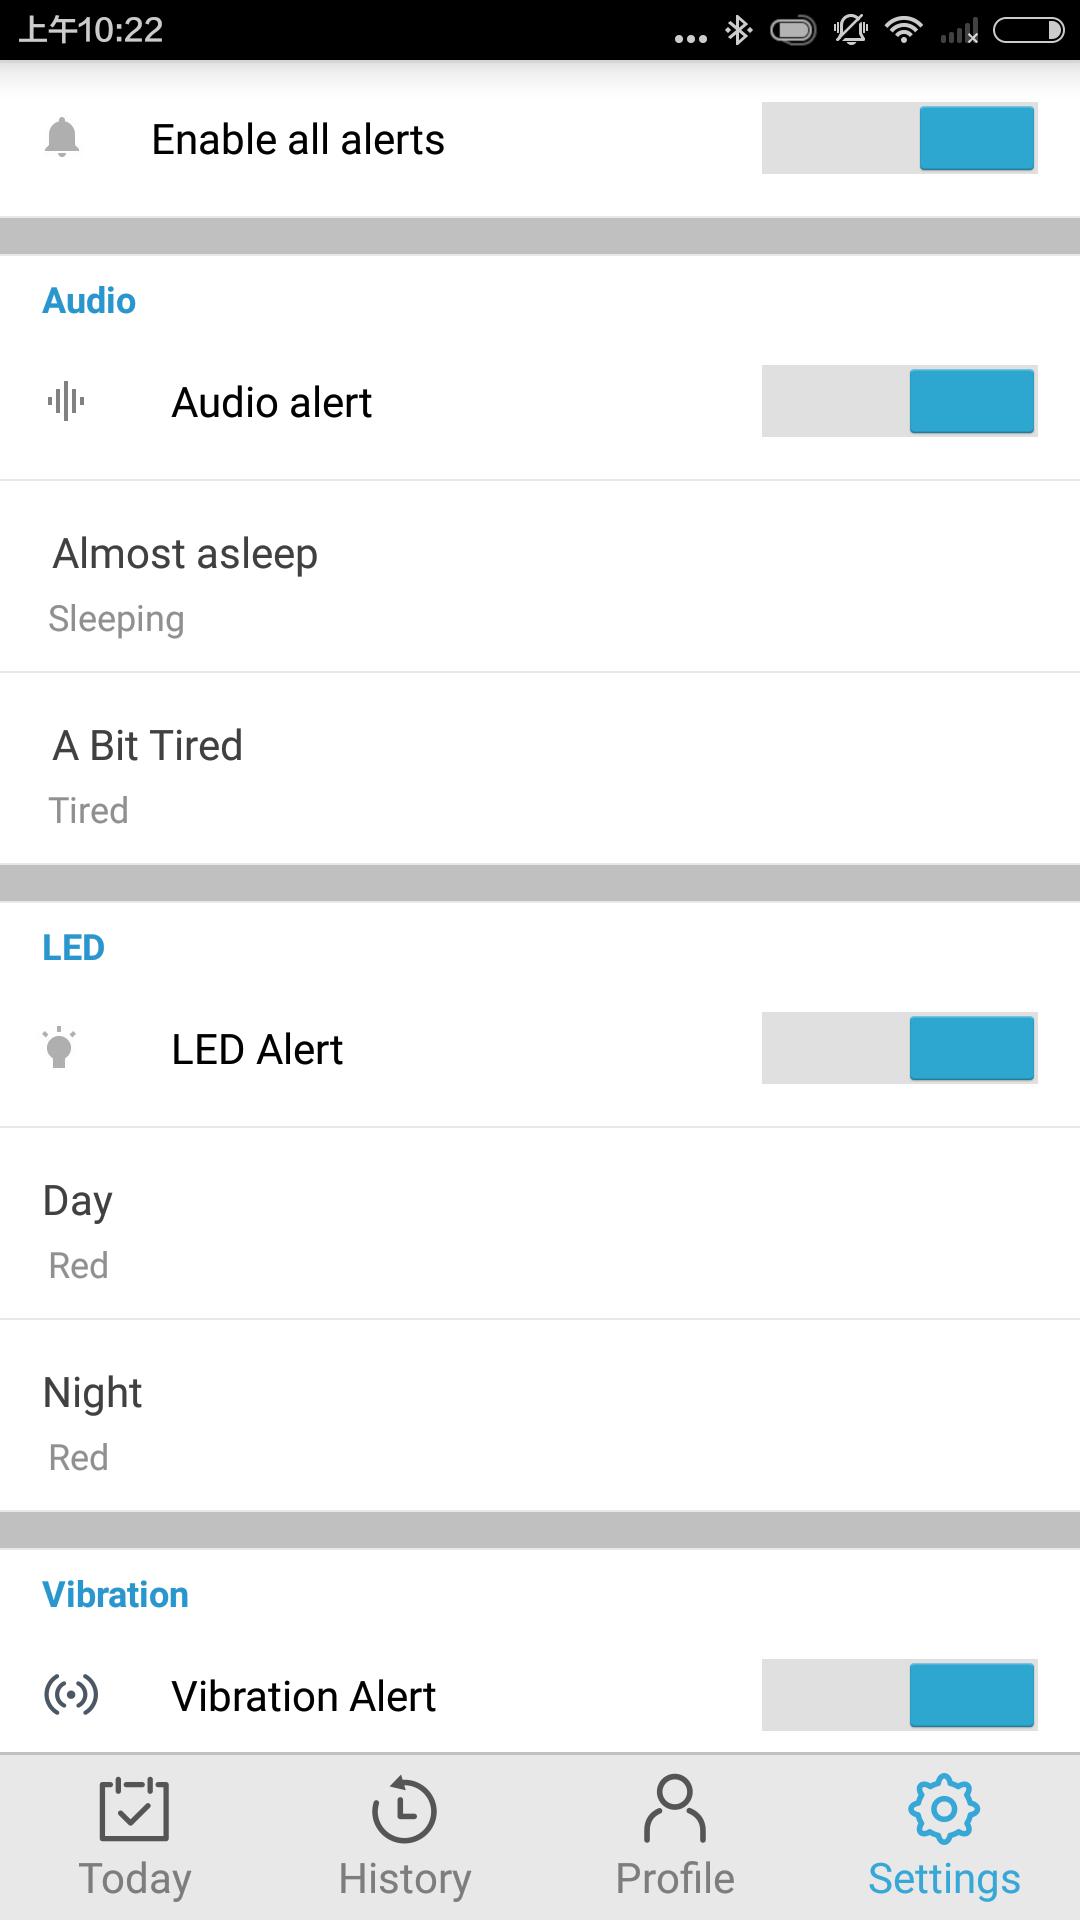Disable the LED Alert switch

point(899,1048)
